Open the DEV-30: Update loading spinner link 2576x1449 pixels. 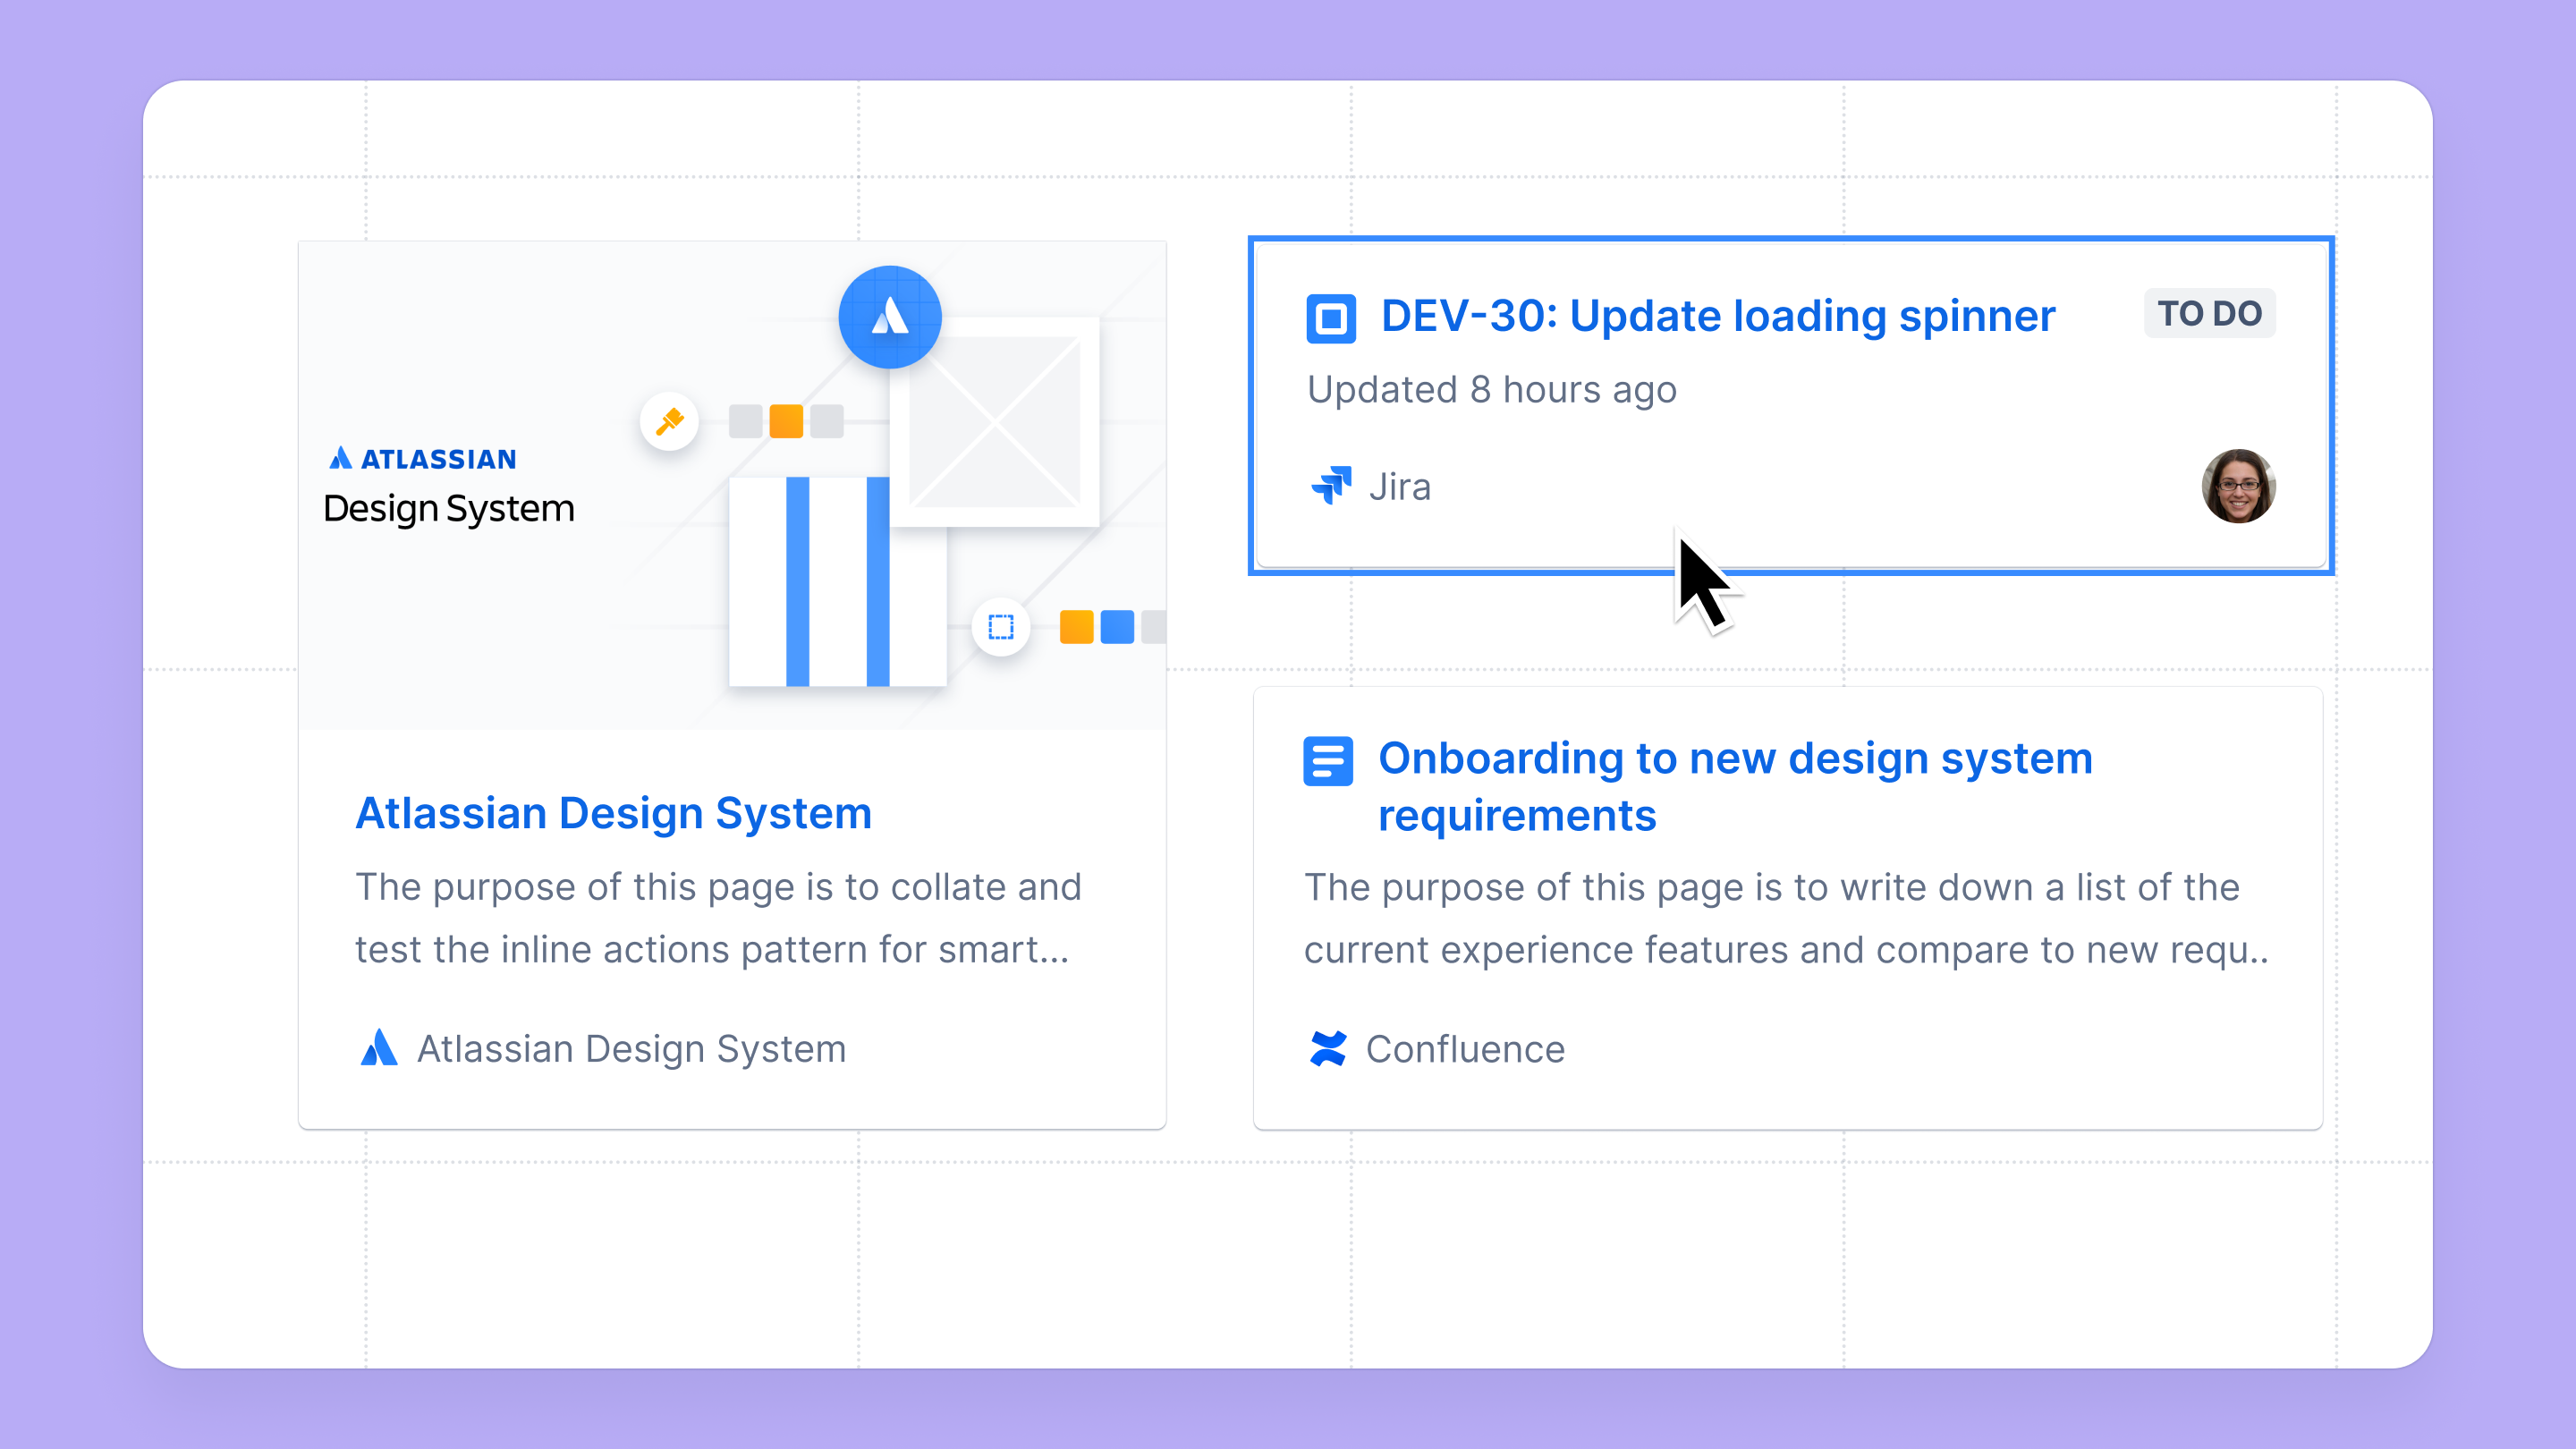(x=1717, y=316)
